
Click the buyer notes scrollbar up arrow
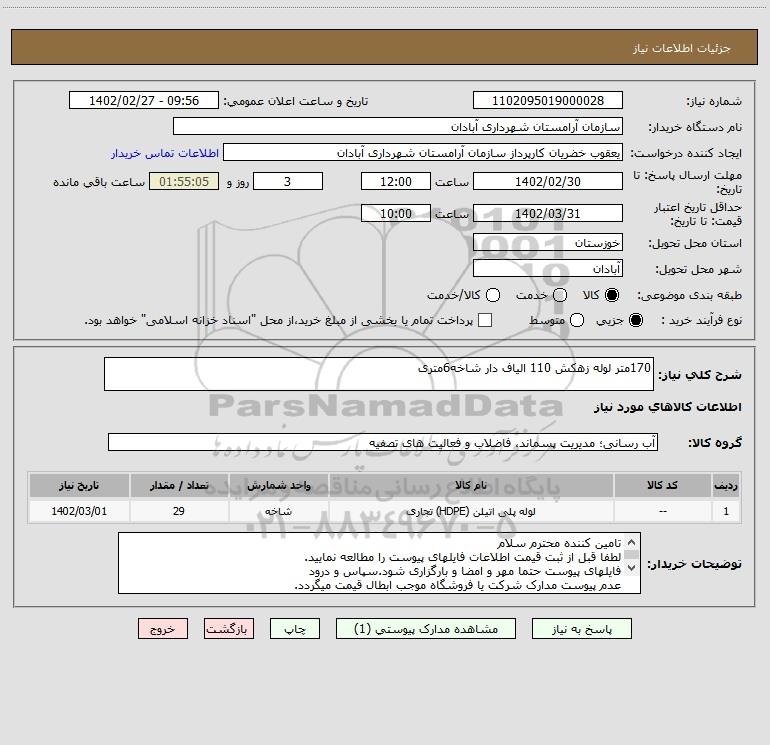coord(632,543)
